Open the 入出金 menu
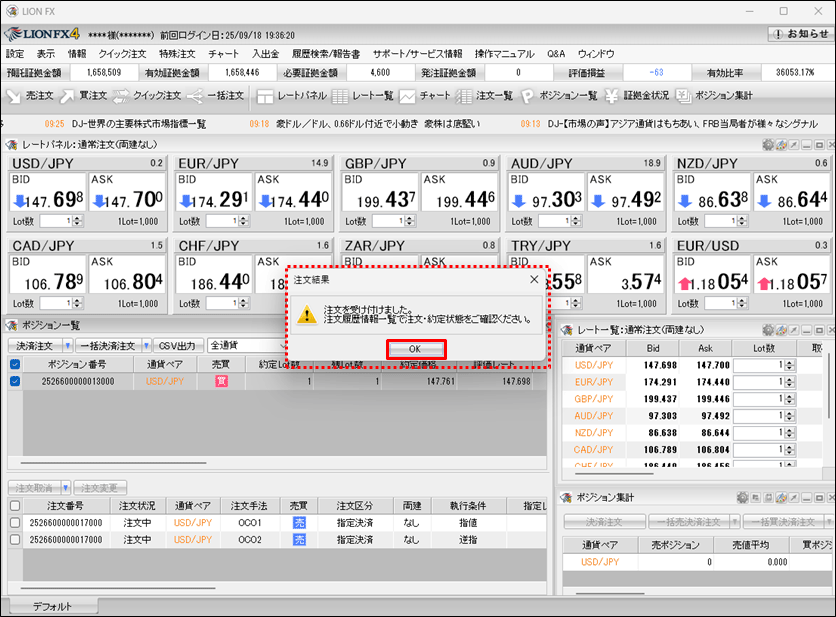836x617 pixels. click(x=266, y=53)
